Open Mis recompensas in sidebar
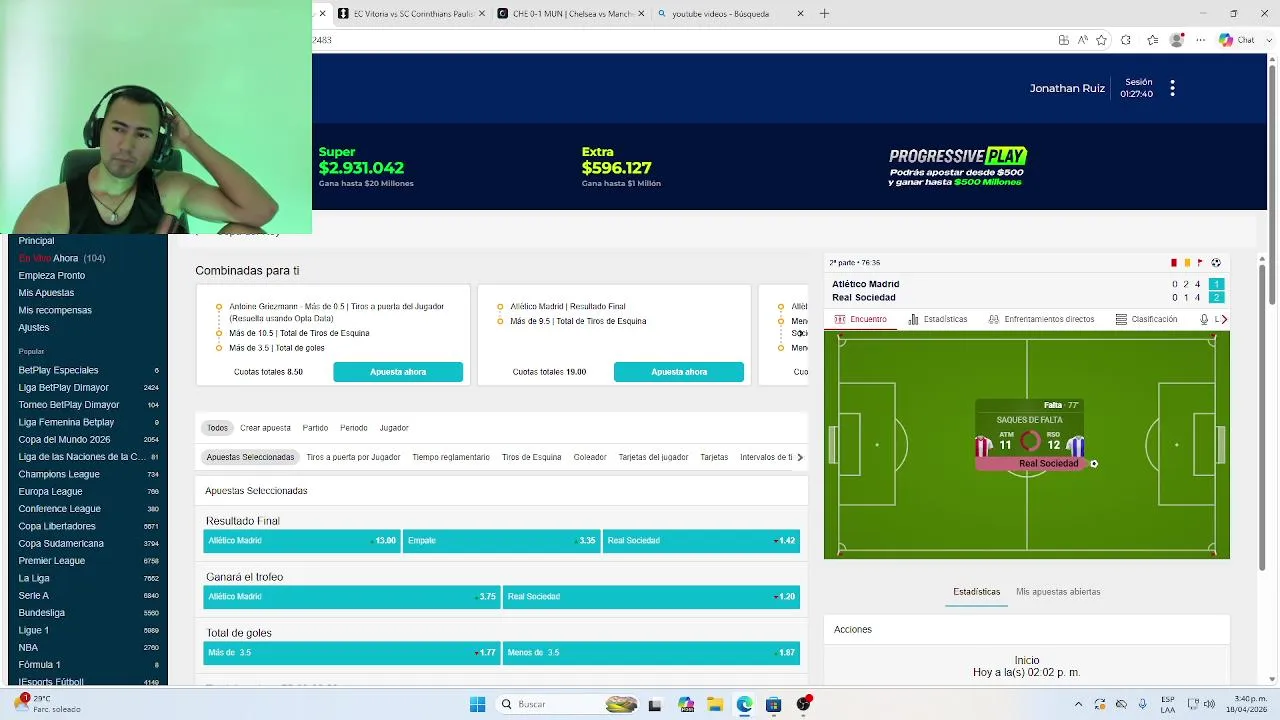The width and height of the screenshot is (1280, 720). click(55, 310)
